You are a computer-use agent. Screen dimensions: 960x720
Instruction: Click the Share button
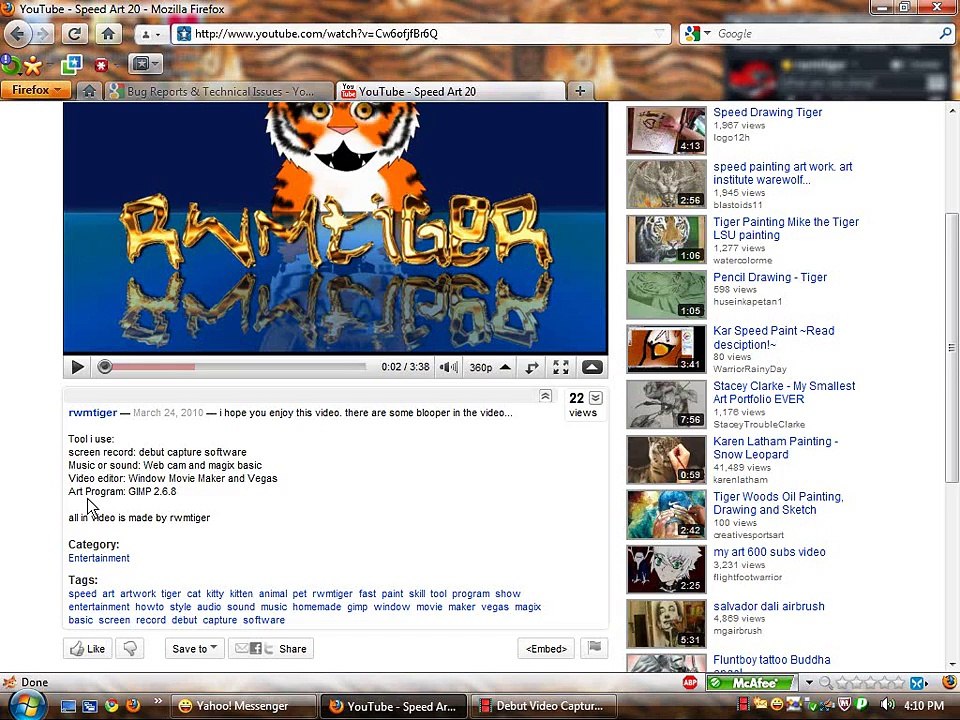271,648
